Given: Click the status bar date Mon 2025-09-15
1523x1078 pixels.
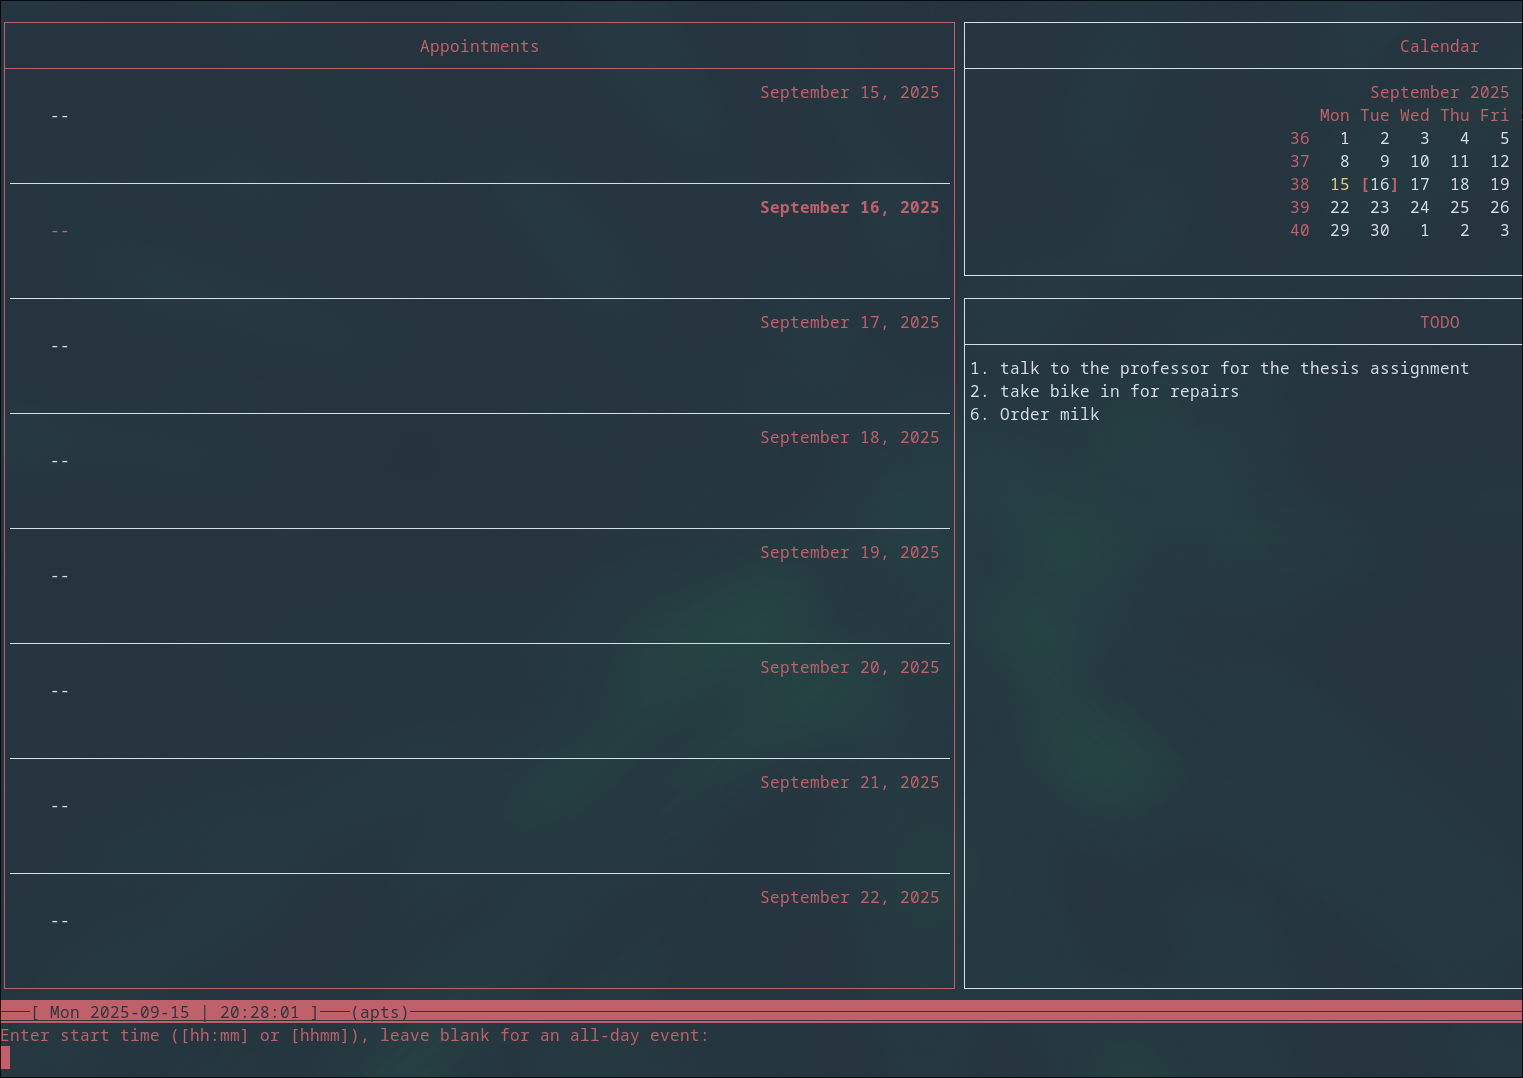Looking at the screenshot, I should tap(119, 1012).
